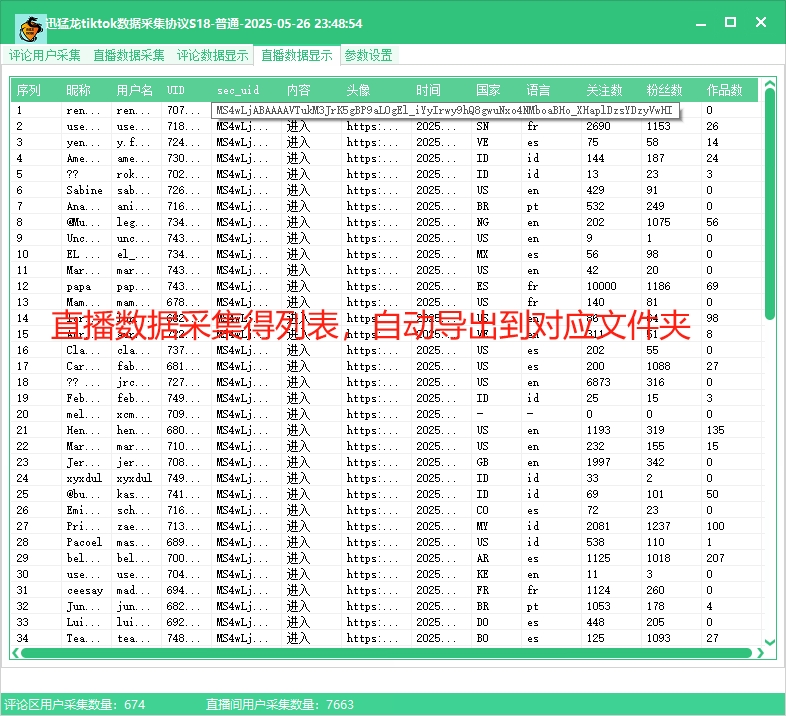Click the 10000 following count in row 12

601,286
